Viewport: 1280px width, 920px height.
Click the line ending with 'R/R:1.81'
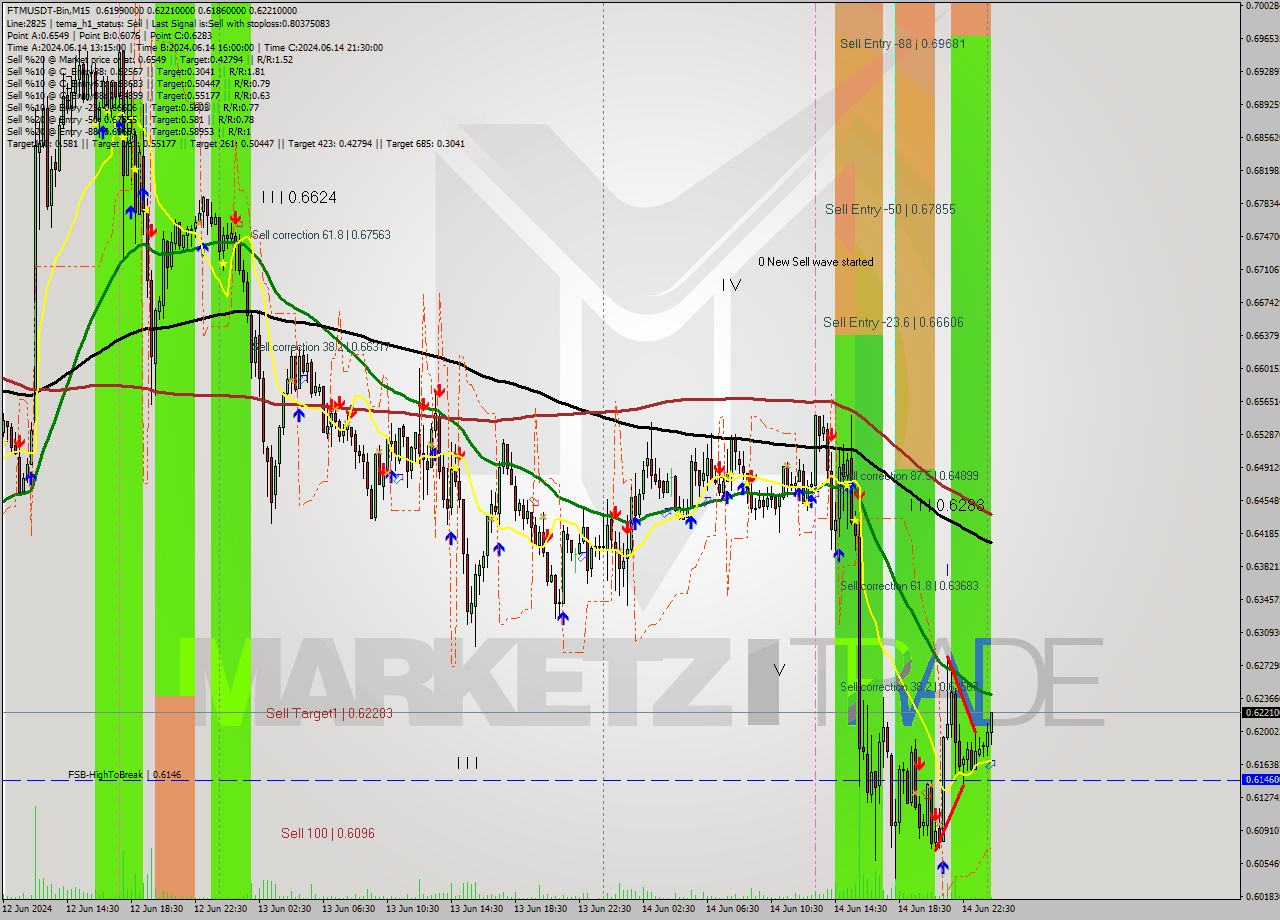(x=136, y=71)
